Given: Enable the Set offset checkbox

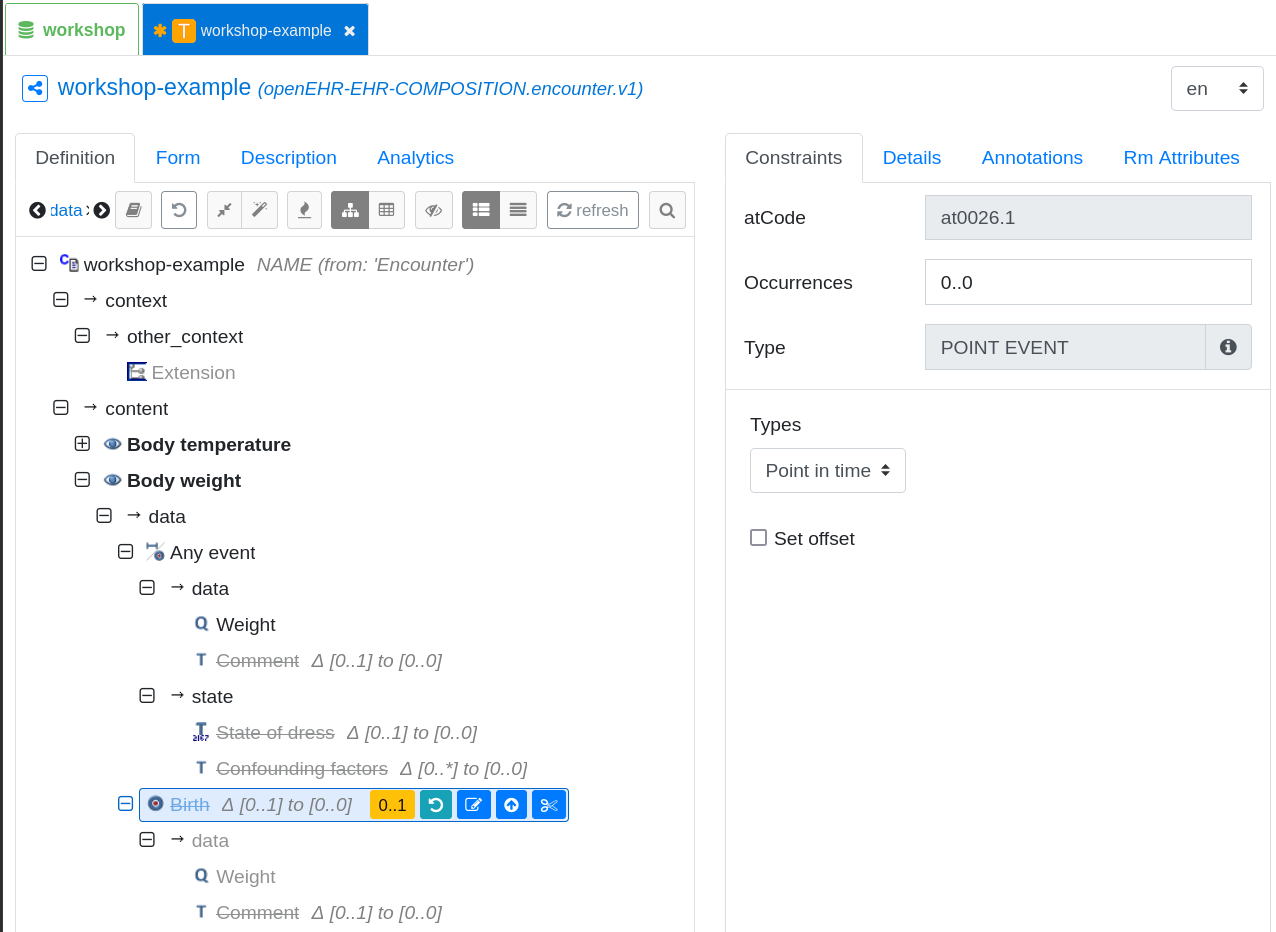Looking at the screenshot, I should (757, 537).
